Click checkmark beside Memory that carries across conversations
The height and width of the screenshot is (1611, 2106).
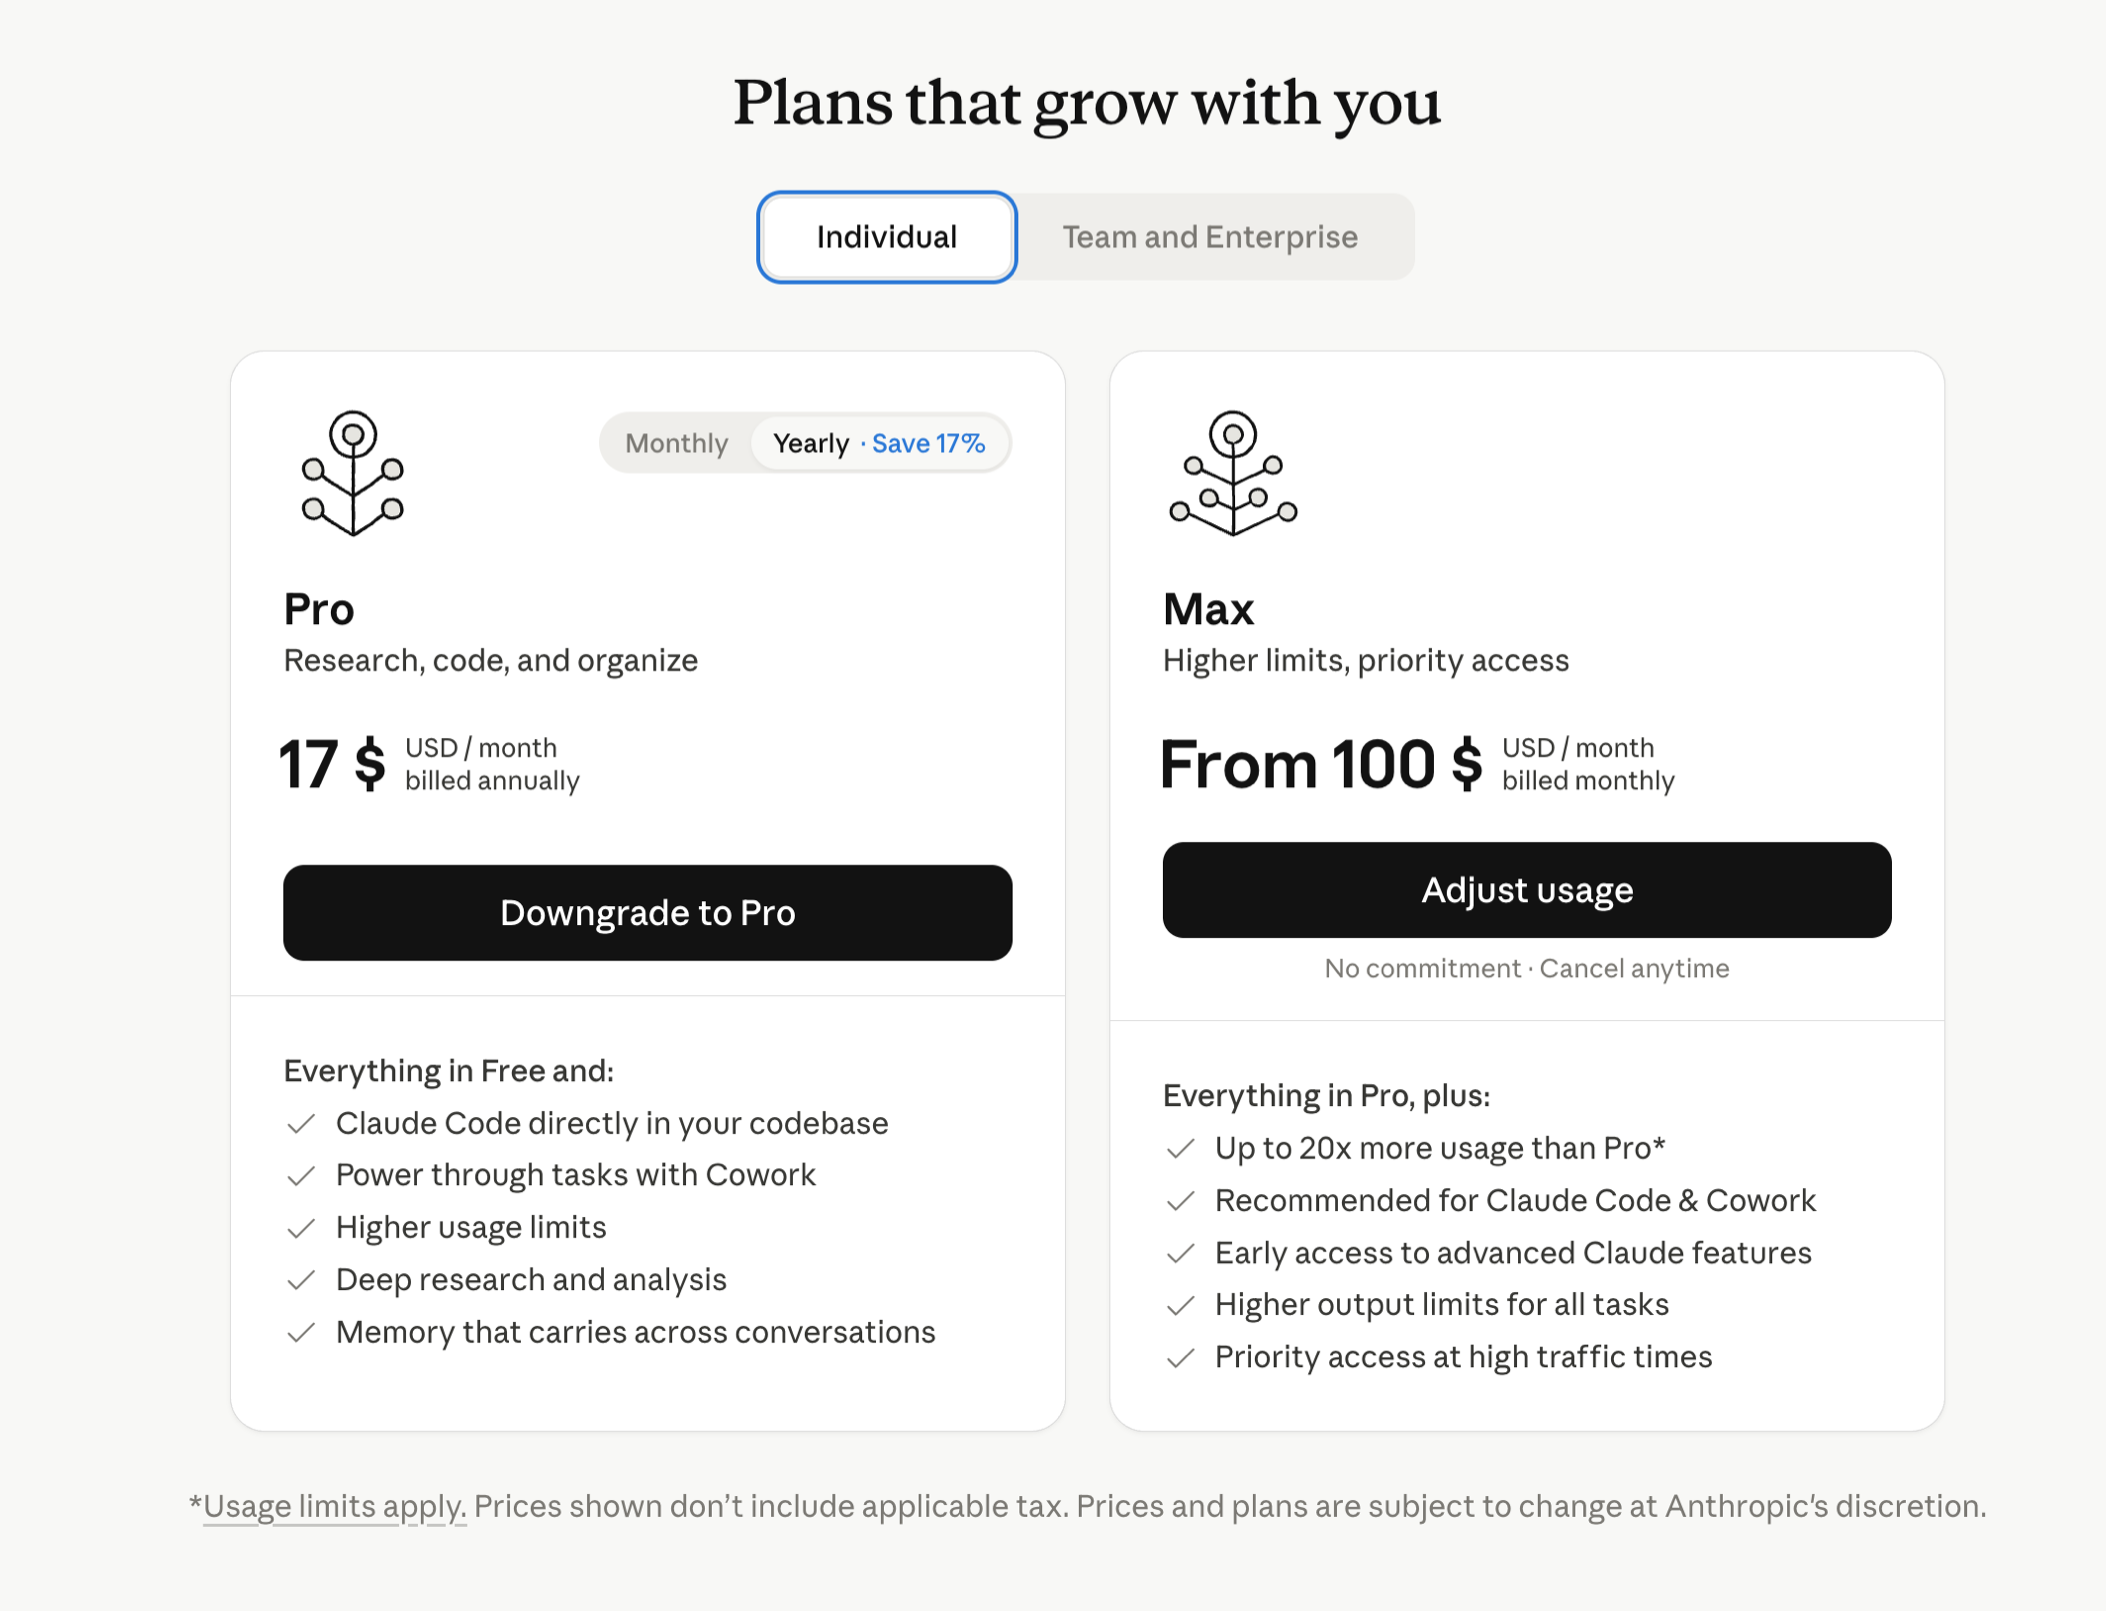(x=301, y=1333)
